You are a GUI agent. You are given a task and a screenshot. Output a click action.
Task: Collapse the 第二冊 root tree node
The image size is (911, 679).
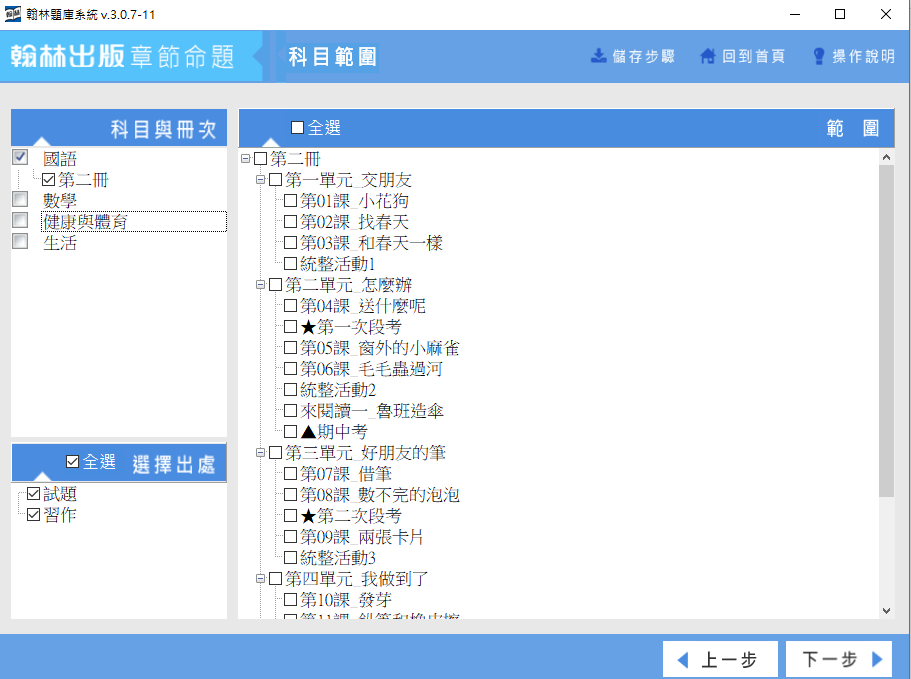tap(246, 159)
